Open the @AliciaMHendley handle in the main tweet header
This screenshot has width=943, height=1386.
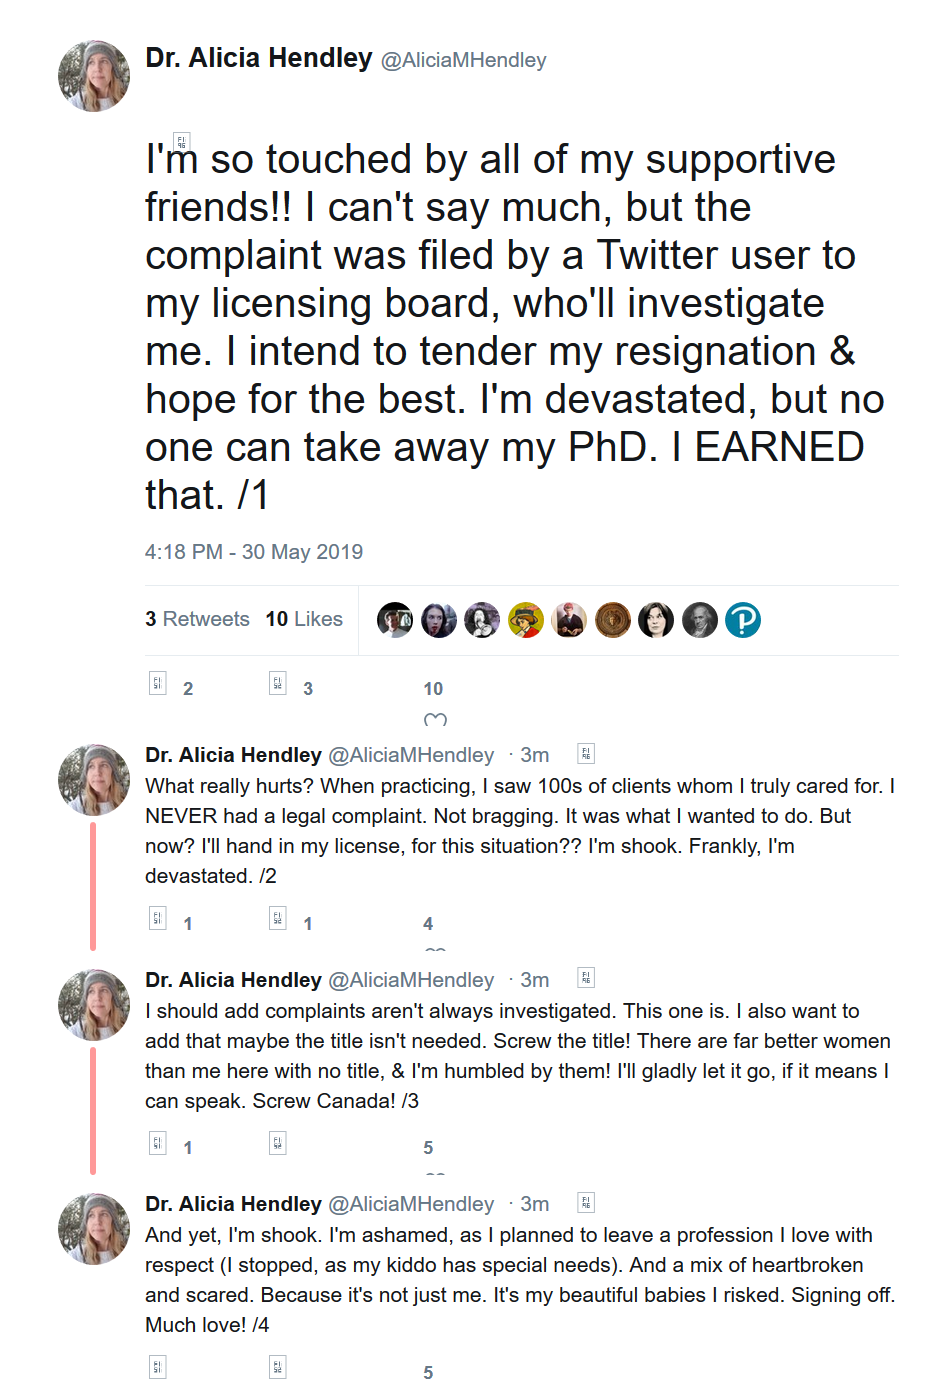464,60
